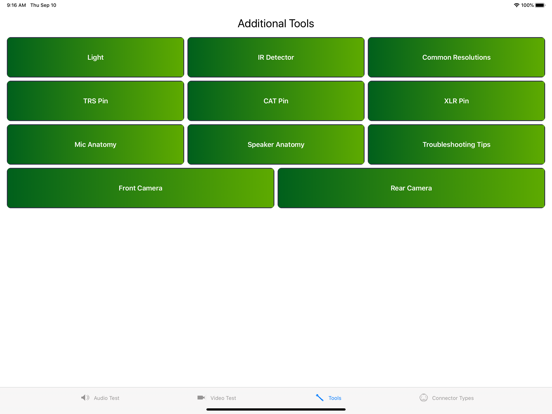Switch to Connector Types tab label
The width and height of the screenshot is (552, 414).
point(453,398)
